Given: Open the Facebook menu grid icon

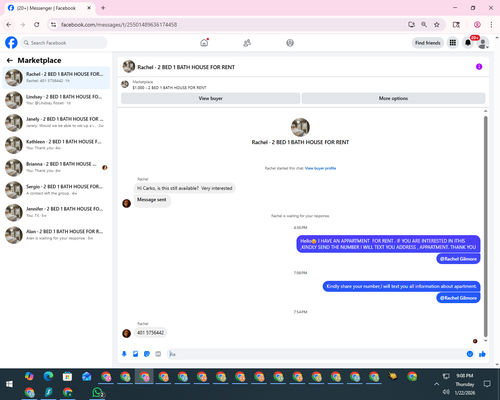Looking at the screenshot, I should 452,43.
